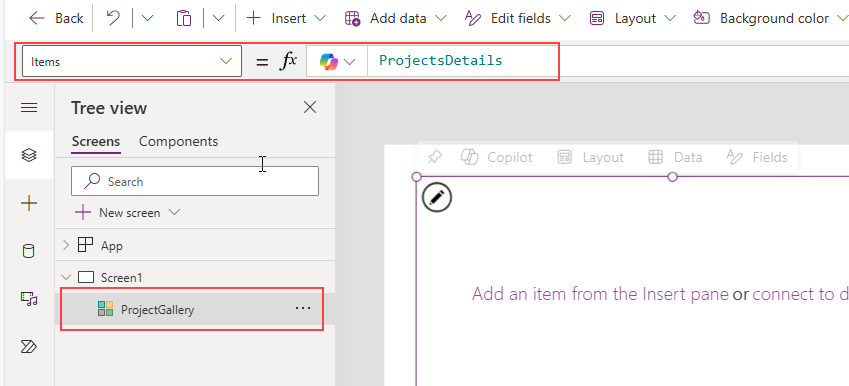Open the Data cylinder sidebar icon
The image size is (849, 386).
click(29, 251)
